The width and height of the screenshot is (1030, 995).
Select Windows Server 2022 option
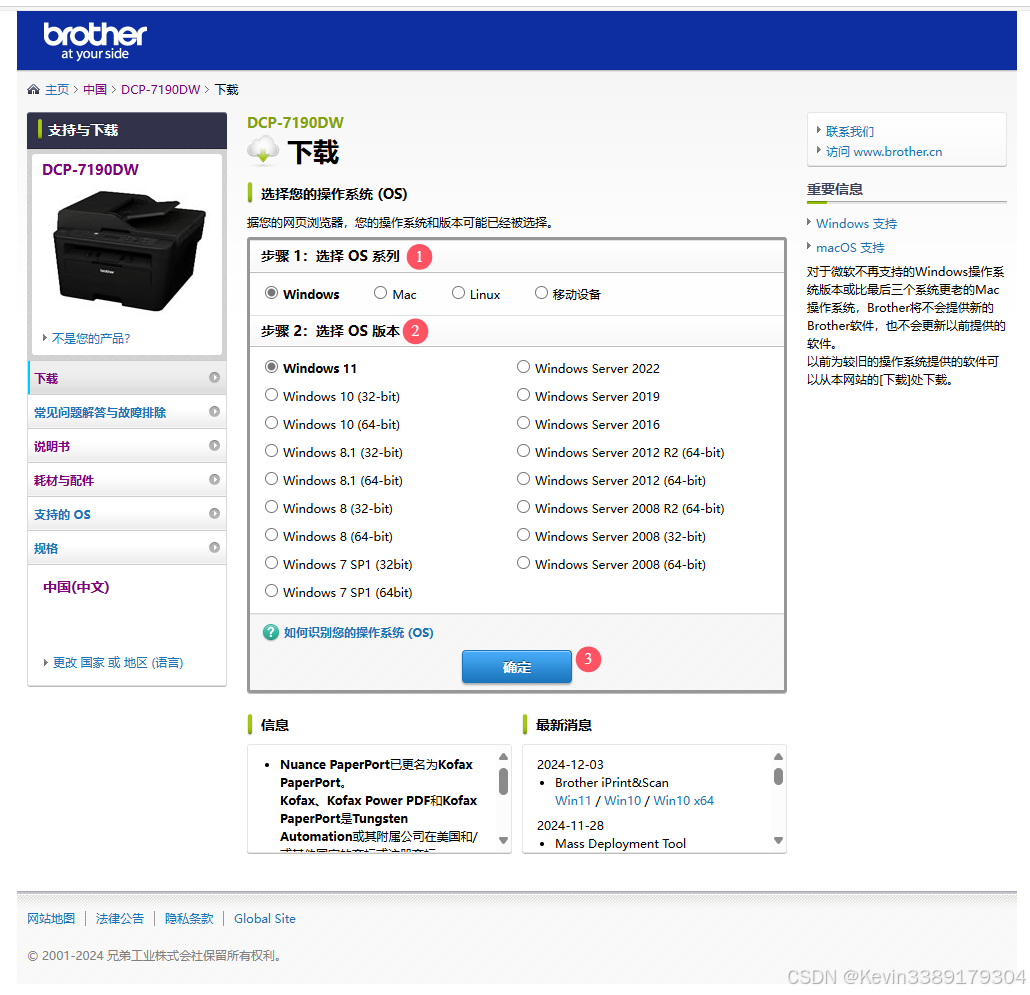(524, 367)
